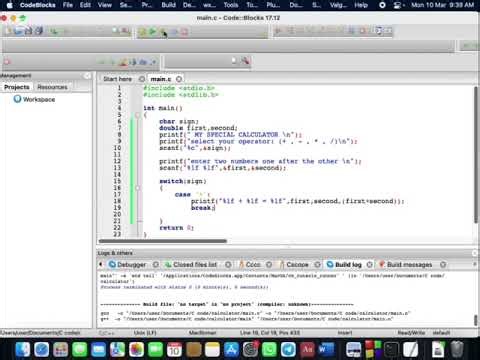
Task: Open Finder from the Dock
Action: coord(23,350)
